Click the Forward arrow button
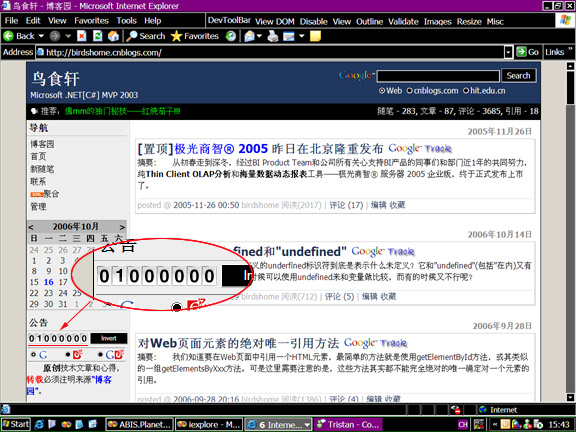This screenshot has height=432, width=576. coord(55,36)
